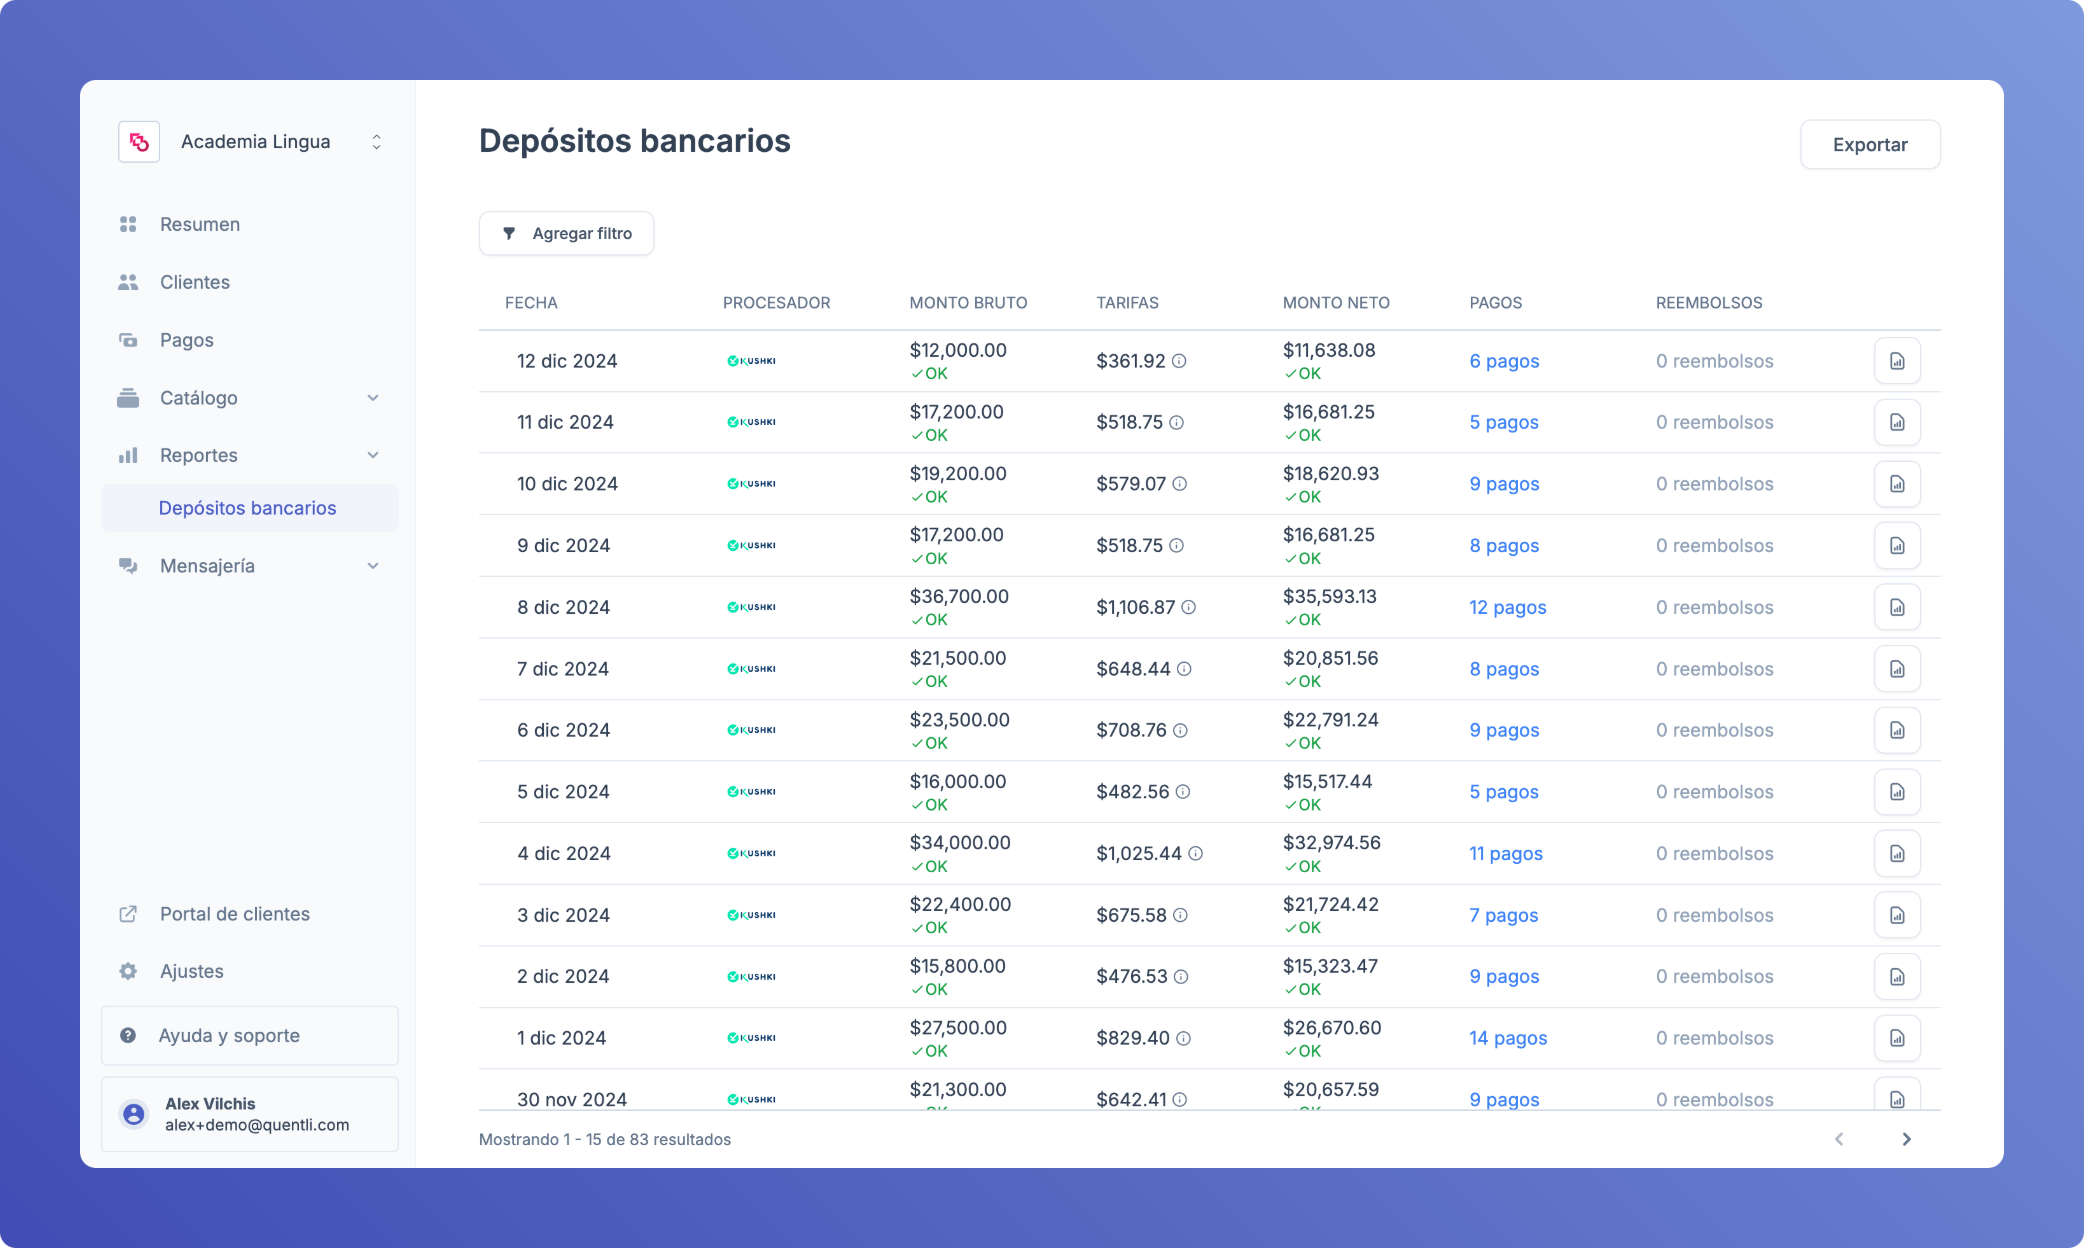Viewport: 2084px width, 1248px height.
Task: Open Academia Lingua account switcher arrows
Action: click(x=376, y=142)
